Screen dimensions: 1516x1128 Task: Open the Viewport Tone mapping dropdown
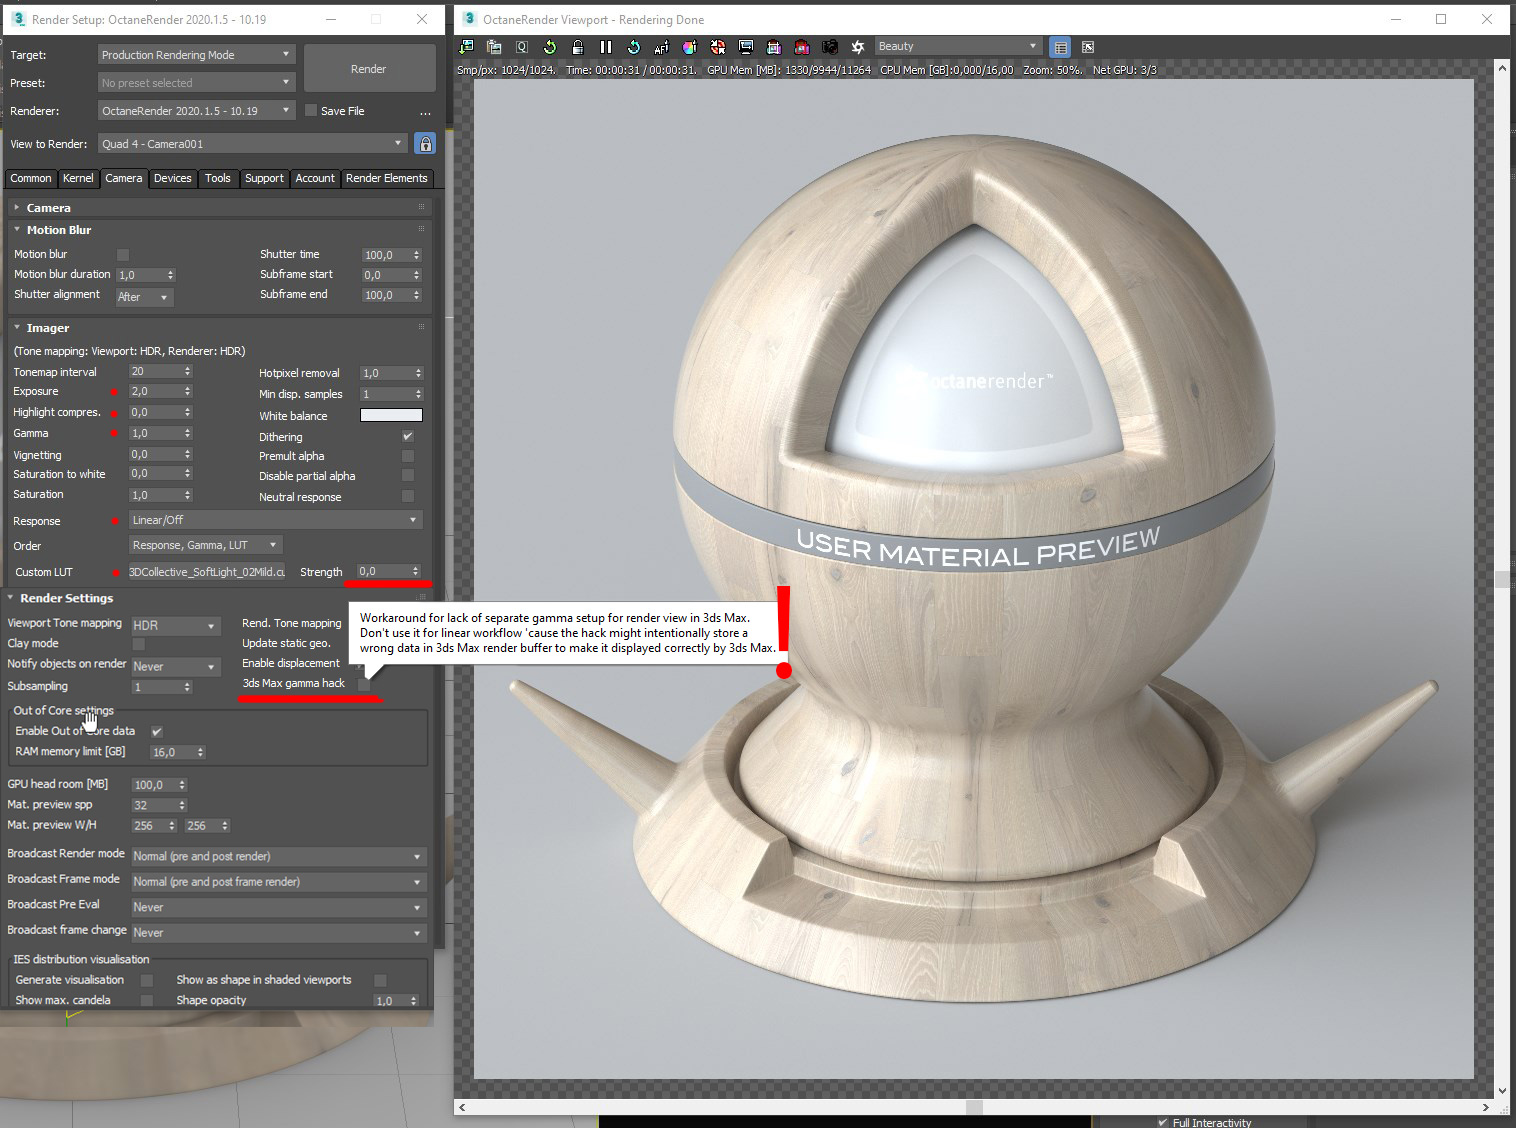point(175,626)
